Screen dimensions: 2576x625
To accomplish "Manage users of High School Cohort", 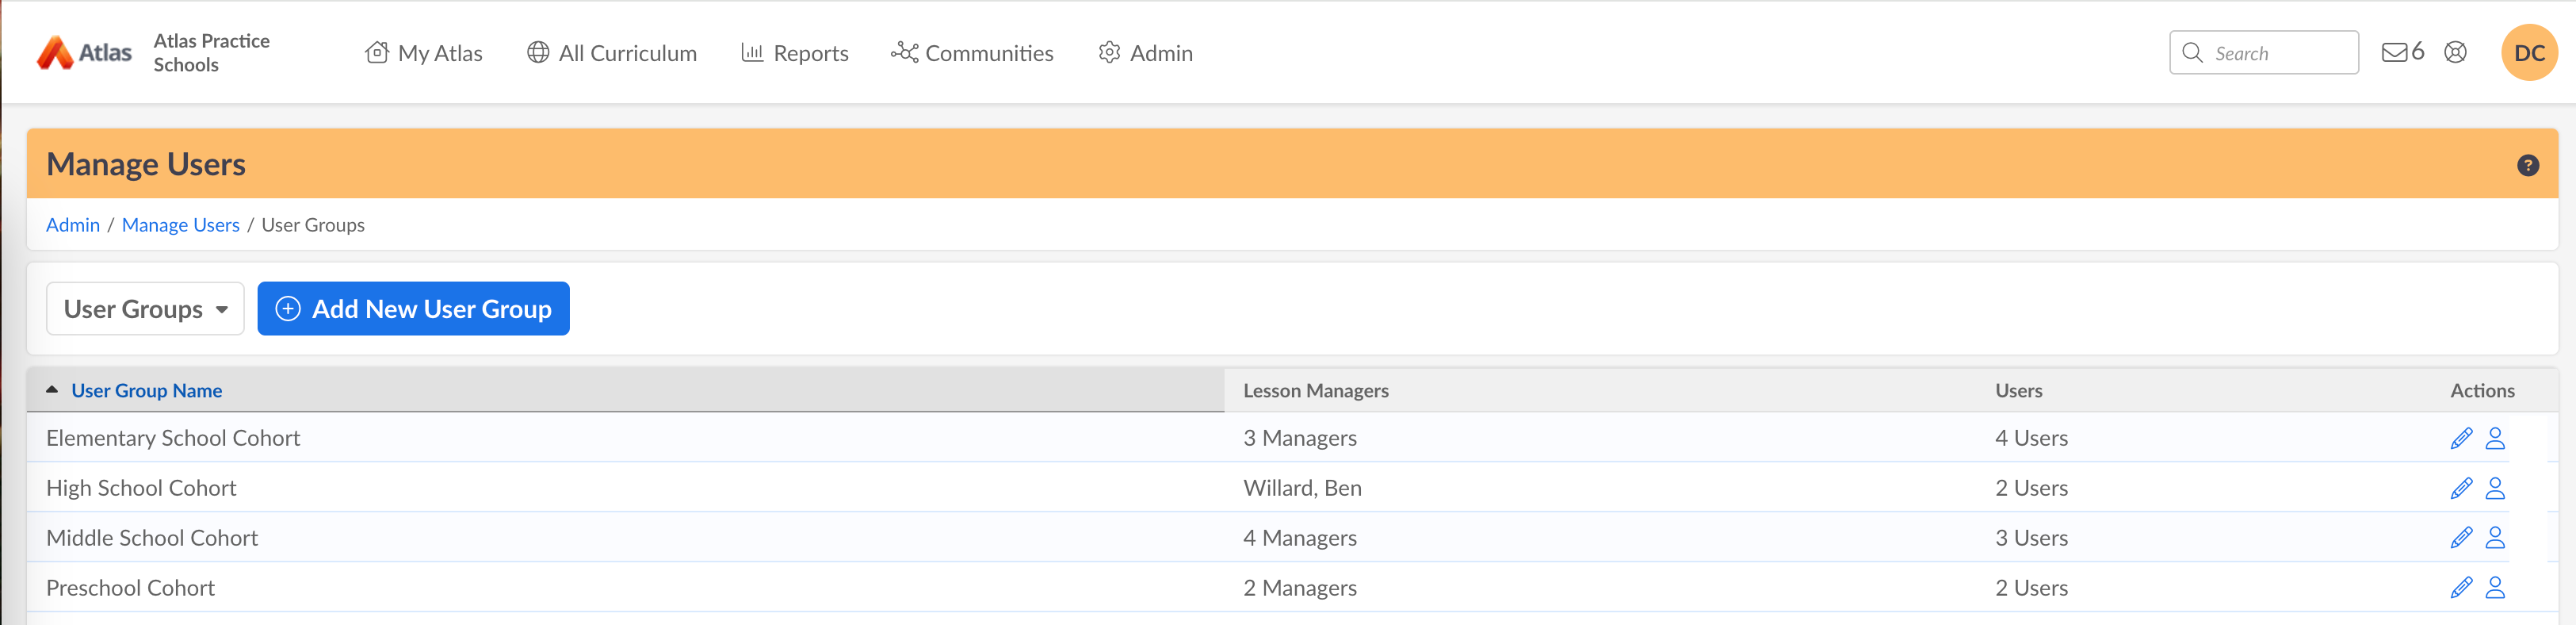I will coord(2495,488).
